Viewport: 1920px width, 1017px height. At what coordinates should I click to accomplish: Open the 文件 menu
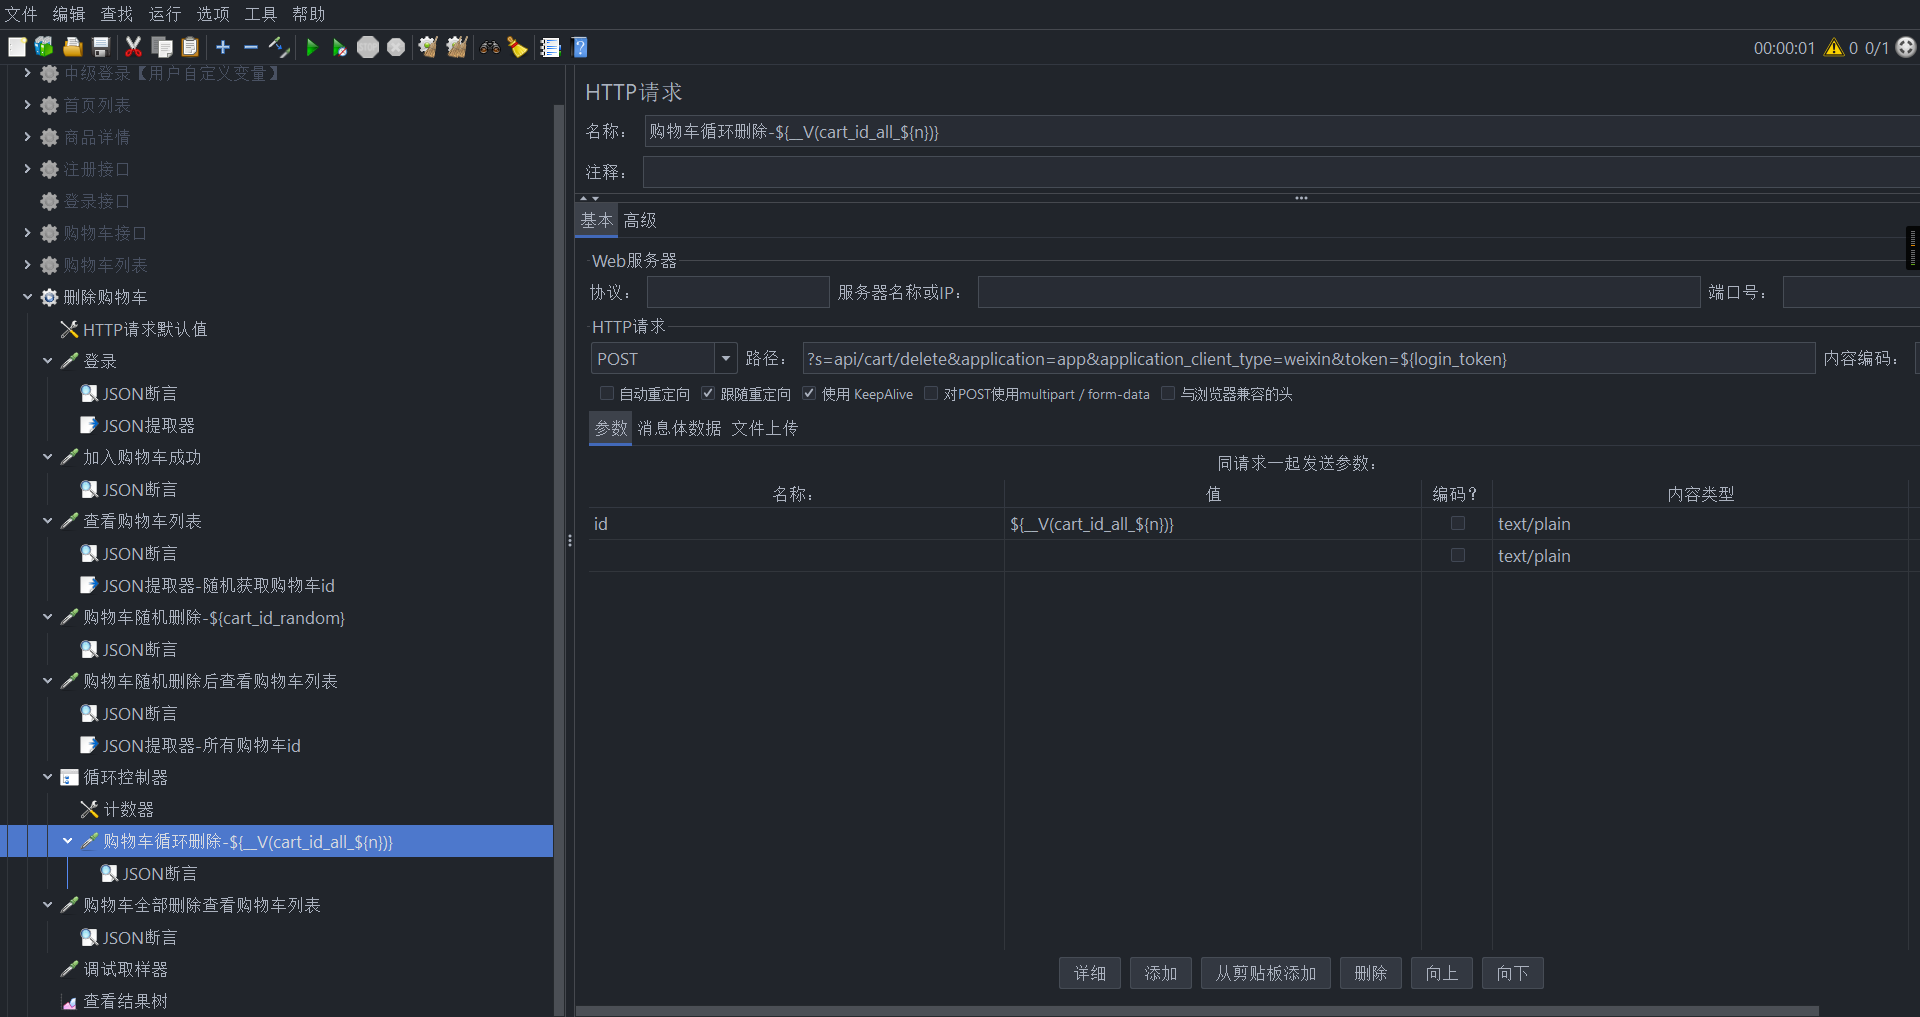[21, 14]
